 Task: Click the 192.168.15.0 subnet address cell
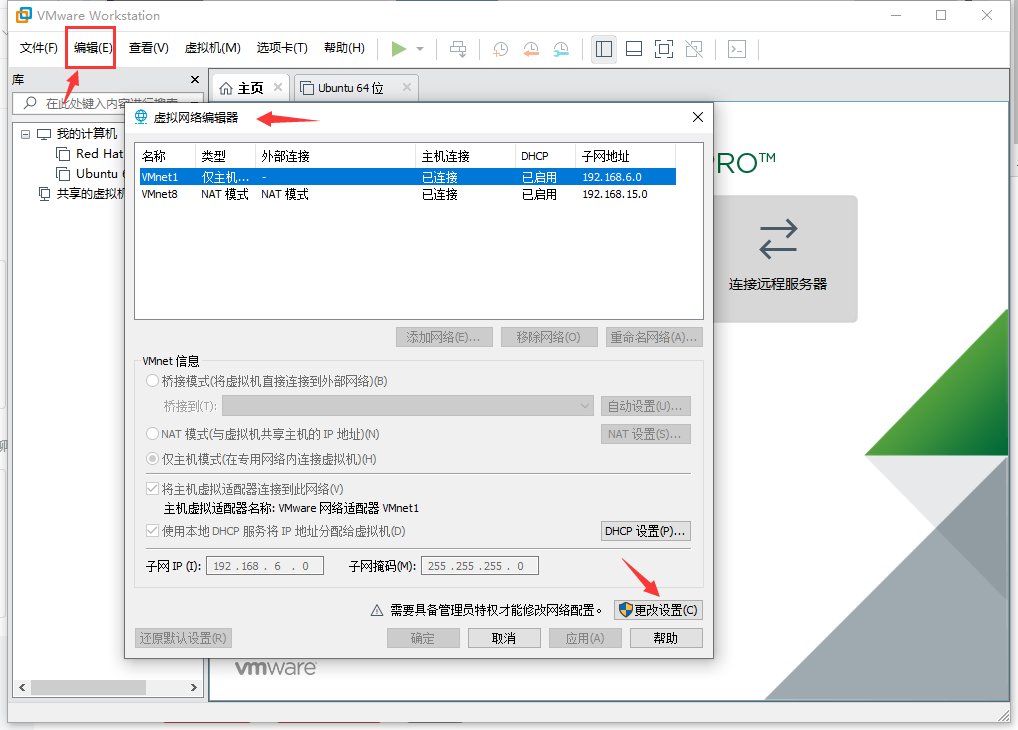click(x=615, y=194)
